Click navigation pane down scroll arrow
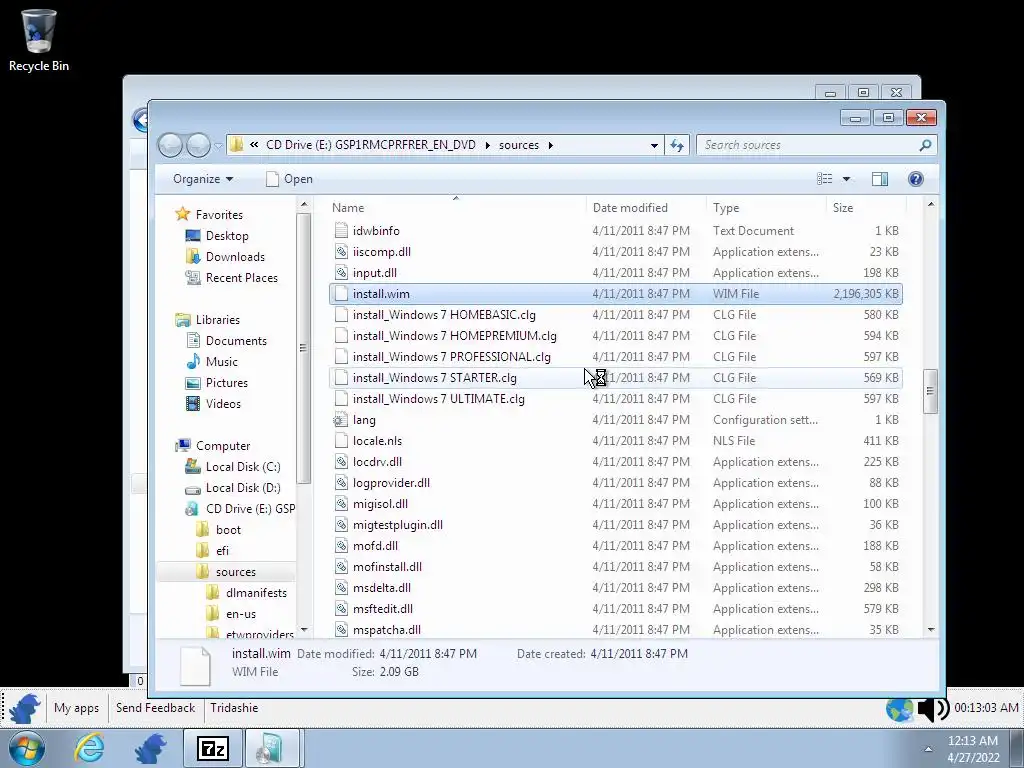Screen dimensions: 1024x768 (304, 630)
